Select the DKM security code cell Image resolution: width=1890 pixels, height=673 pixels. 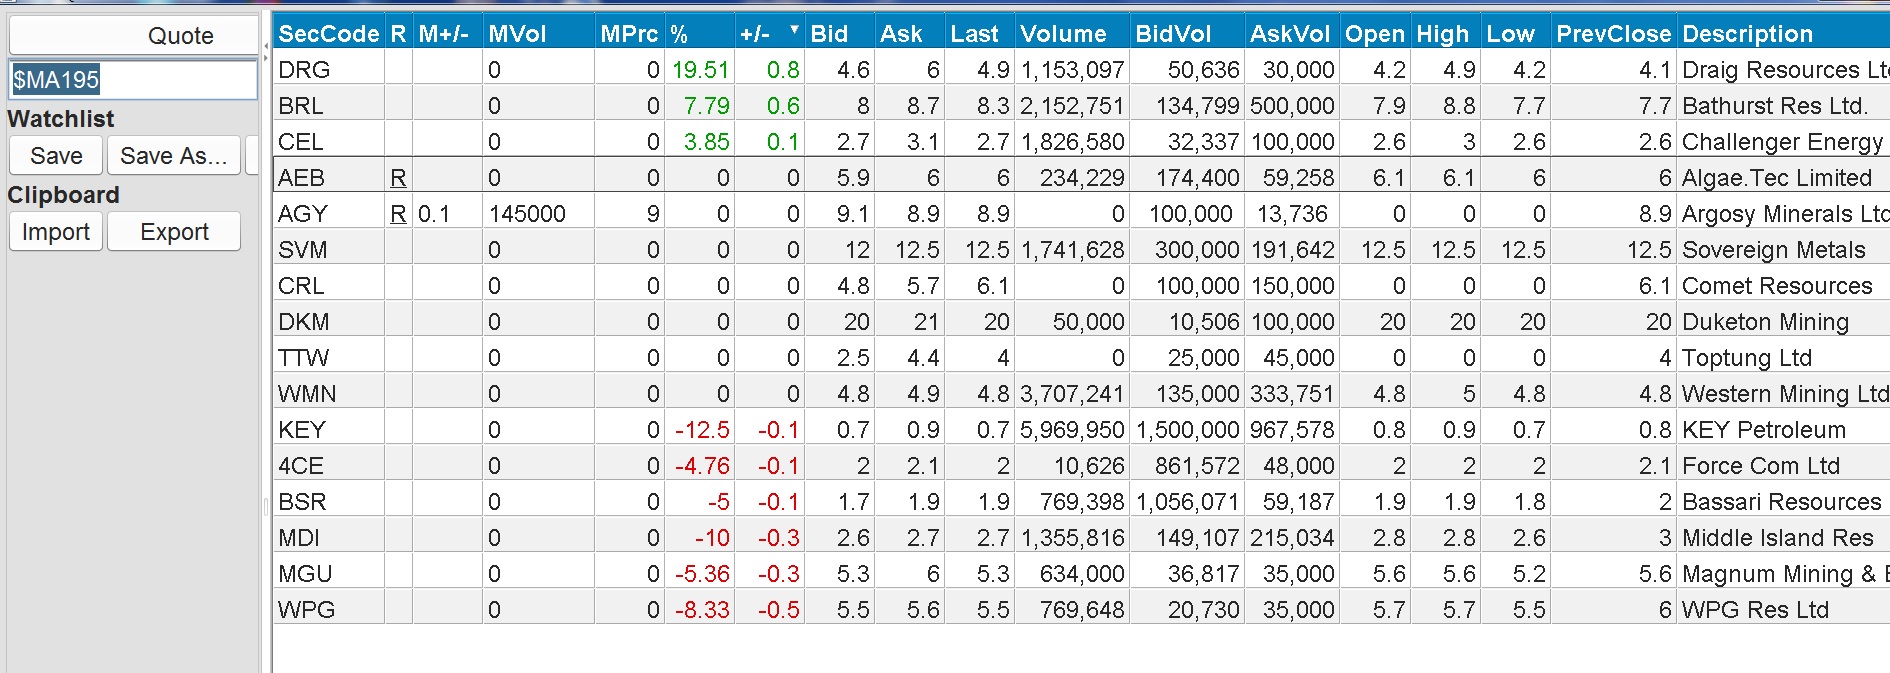tap(328, 322)
